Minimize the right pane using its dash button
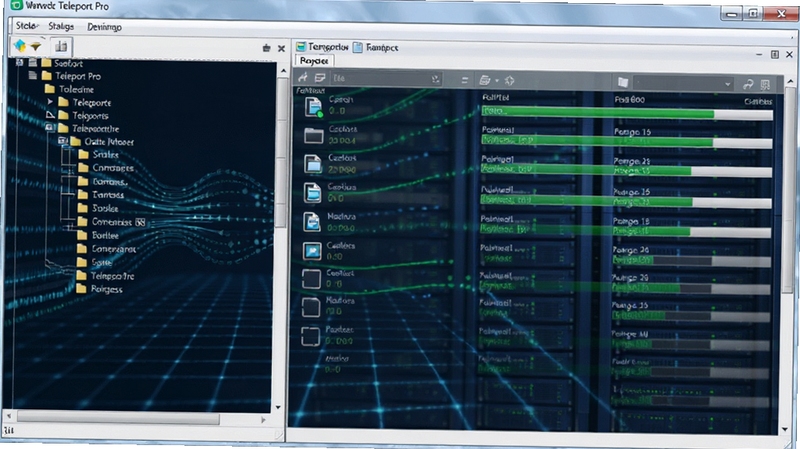Viewport: 800px width, 449px height. [759, 54]
